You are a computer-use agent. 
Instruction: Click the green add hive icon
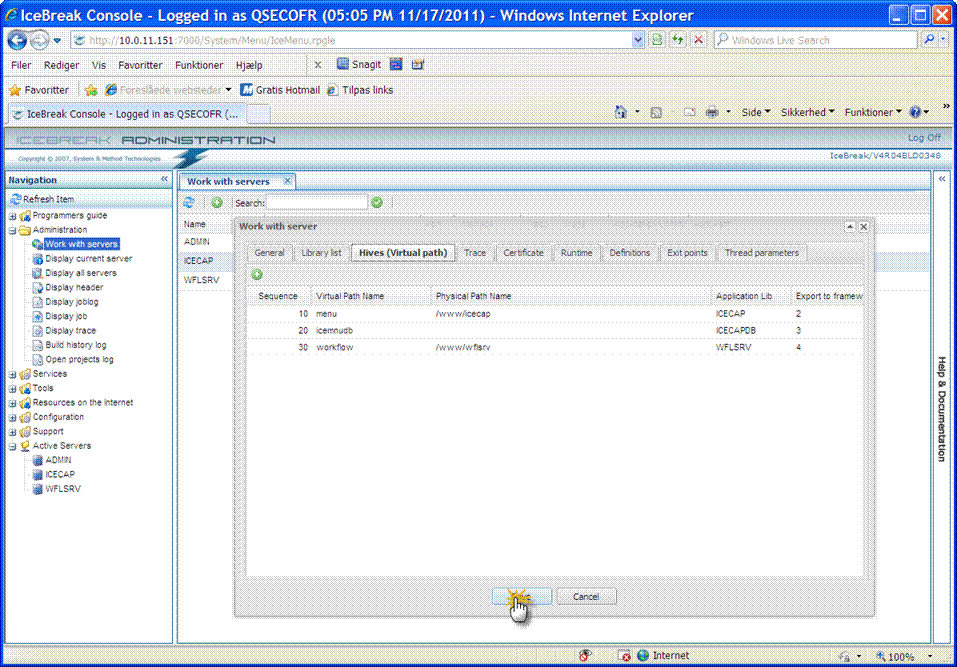pos(257,275)
